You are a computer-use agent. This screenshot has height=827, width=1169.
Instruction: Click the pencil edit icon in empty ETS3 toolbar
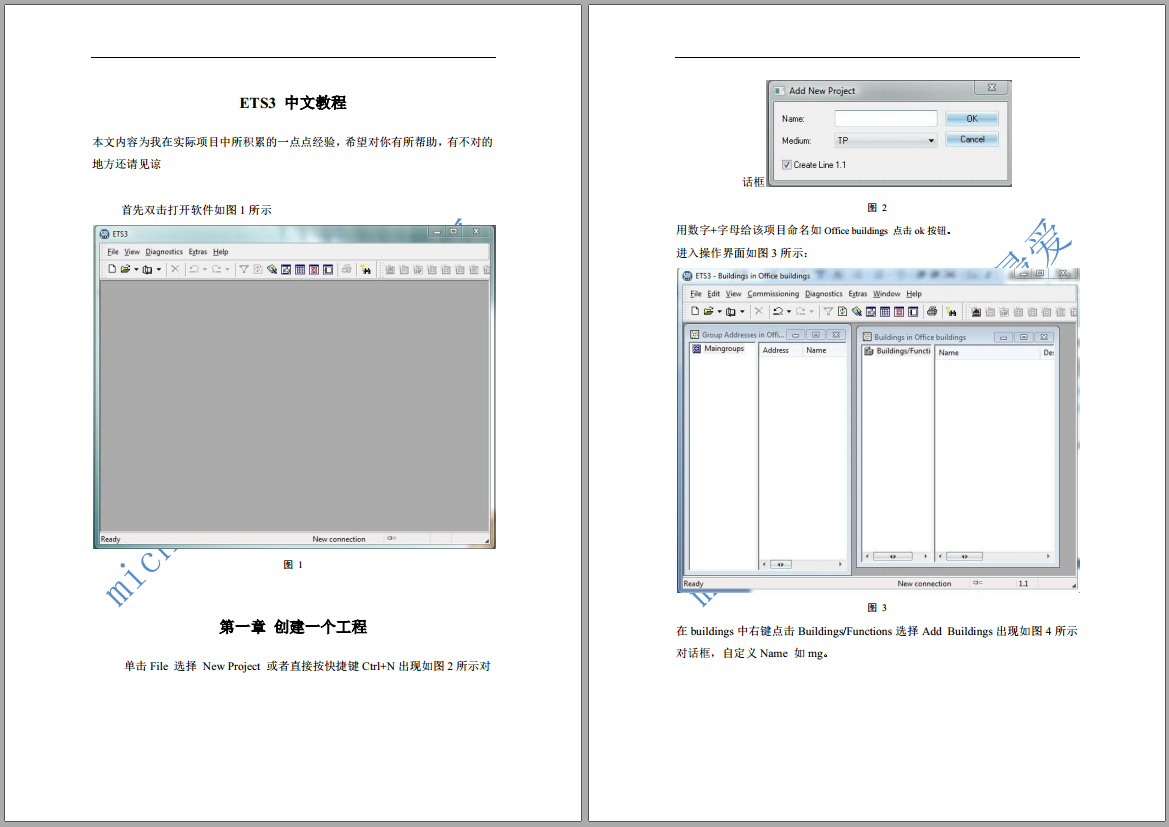point(272,269)
